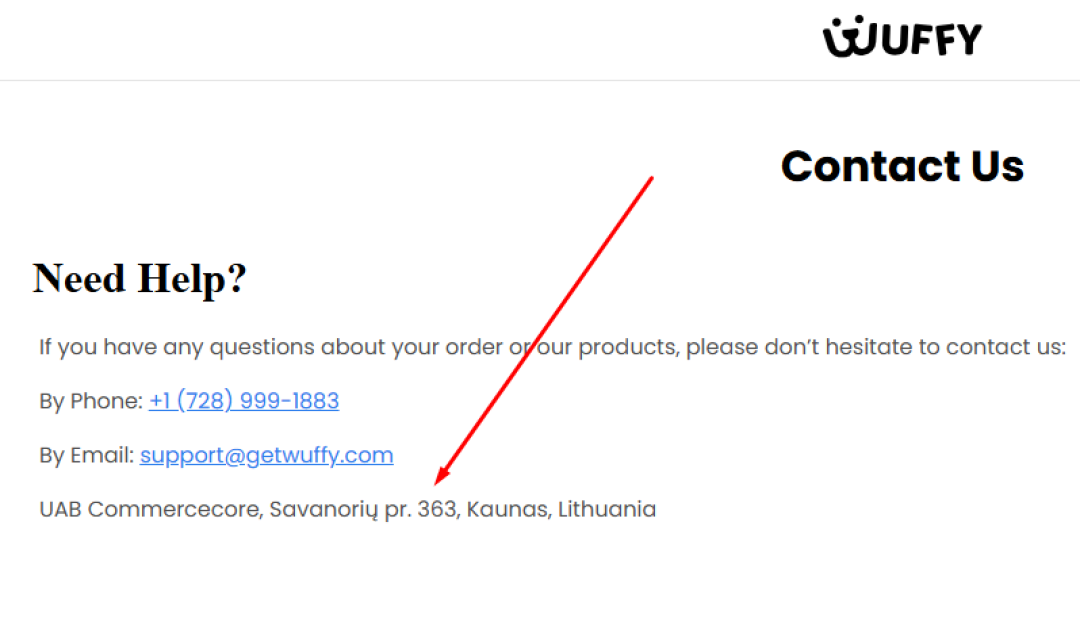Click the Savanorių pr. street name
The height and width of the screenshot is (618, 1080).
[x=340, y=509]
